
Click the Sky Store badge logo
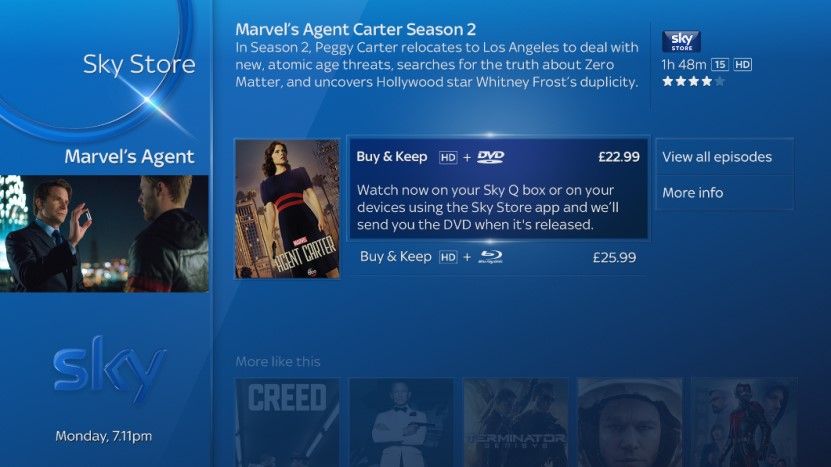(x=681, y=41)
